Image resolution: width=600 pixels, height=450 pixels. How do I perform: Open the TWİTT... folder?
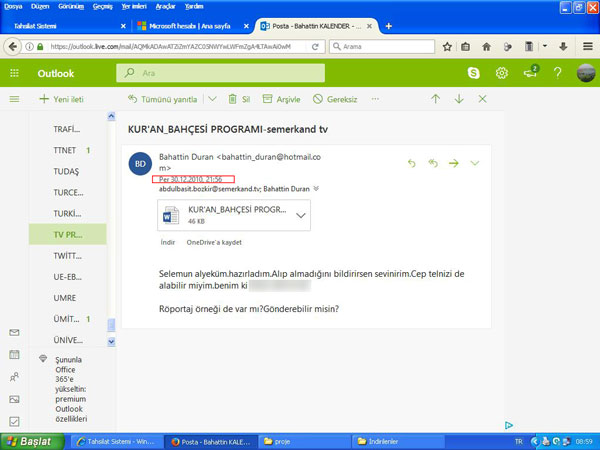(x=67, y=256)
